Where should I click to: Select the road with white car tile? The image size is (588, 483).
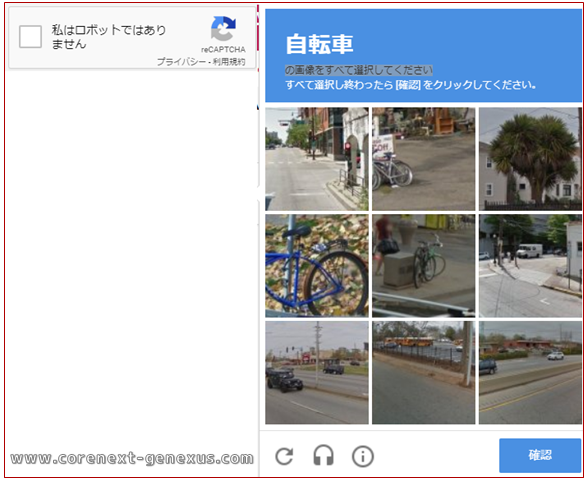pyautogui.click(x=530, y=372)
